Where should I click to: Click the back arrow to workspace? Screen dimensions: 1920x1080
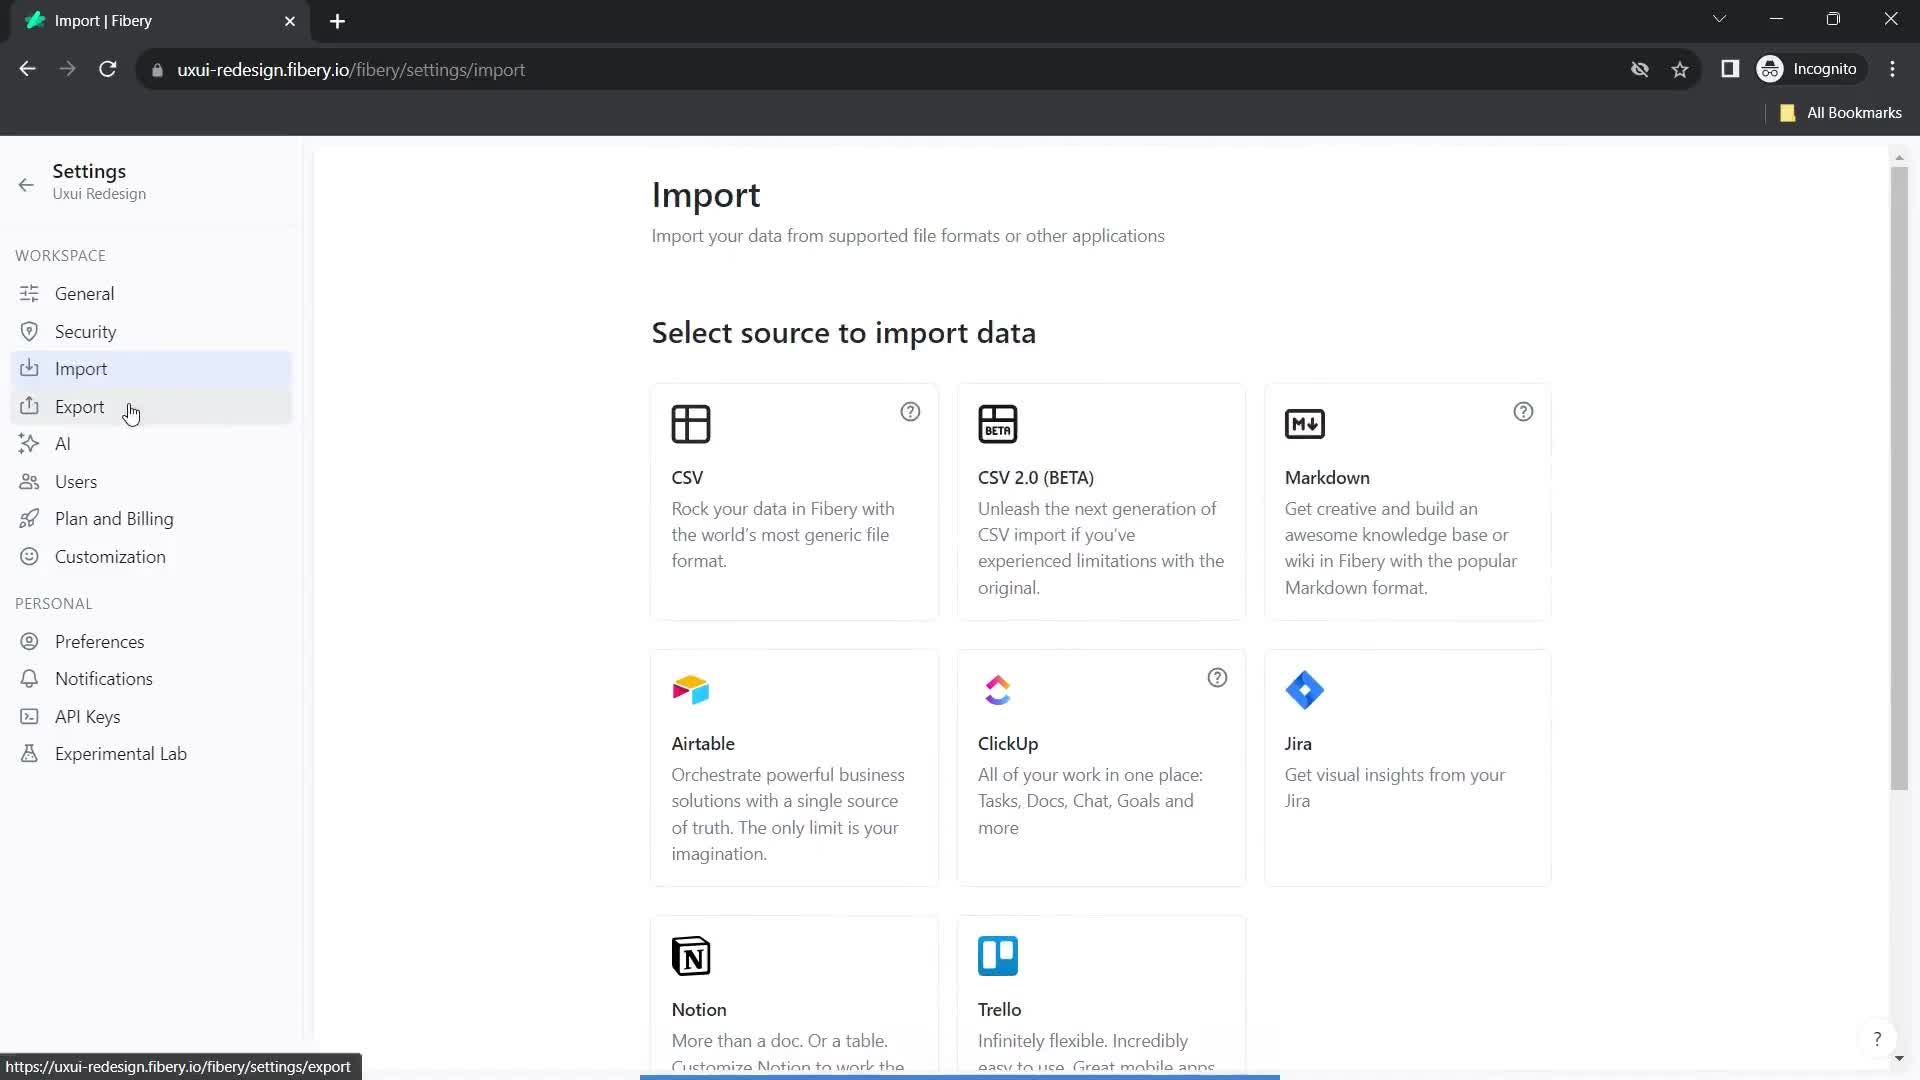click(x=25, y=182)
